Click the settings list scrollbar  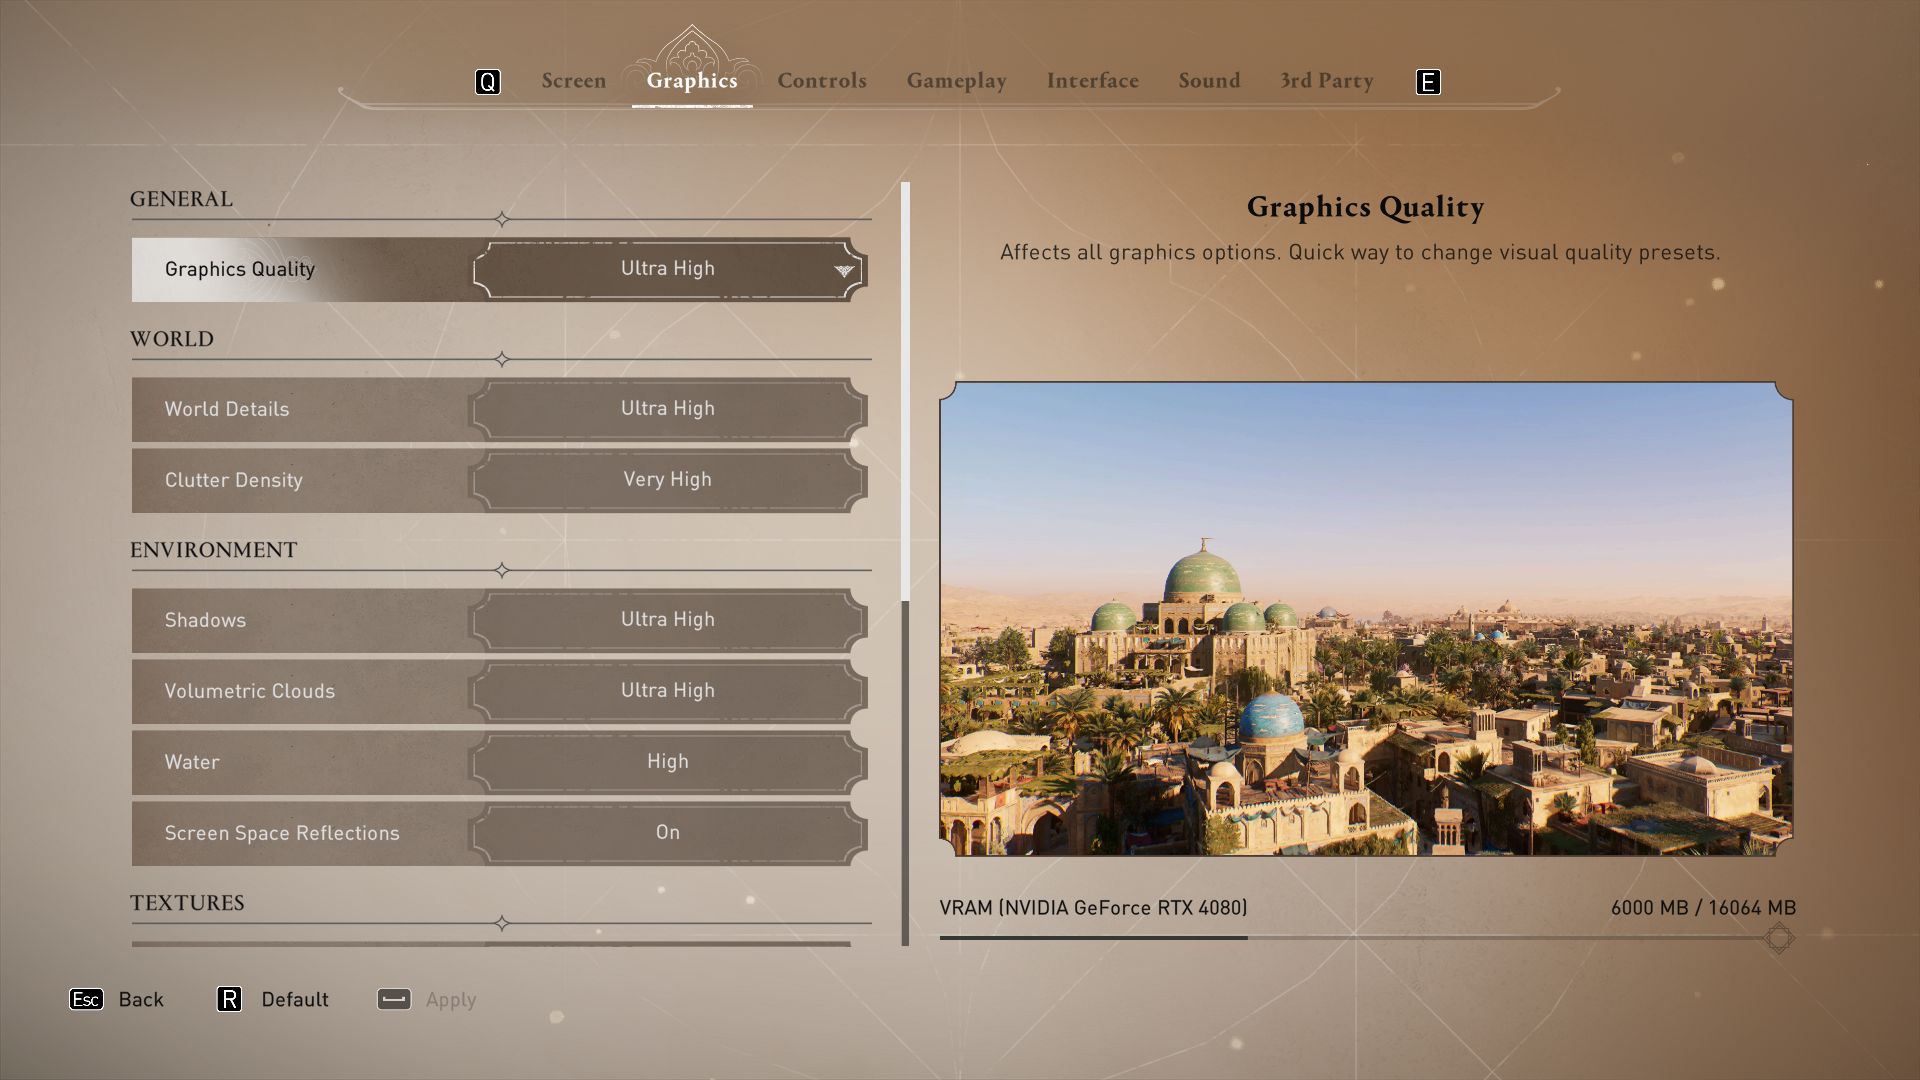tap(905, 564)
